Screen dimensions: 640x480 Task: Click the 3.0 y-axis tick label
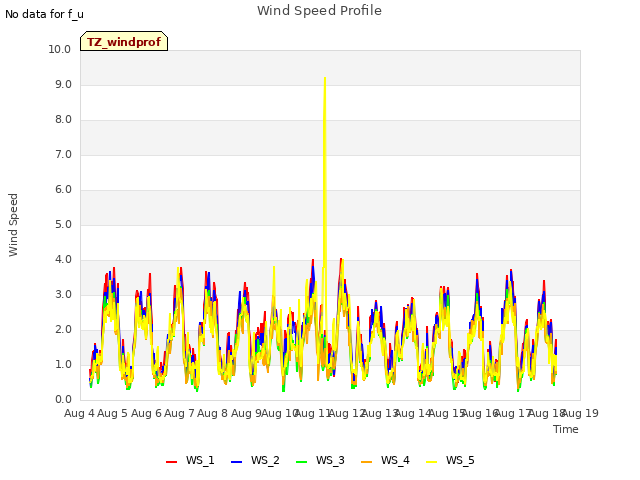[x=63, y=295]
